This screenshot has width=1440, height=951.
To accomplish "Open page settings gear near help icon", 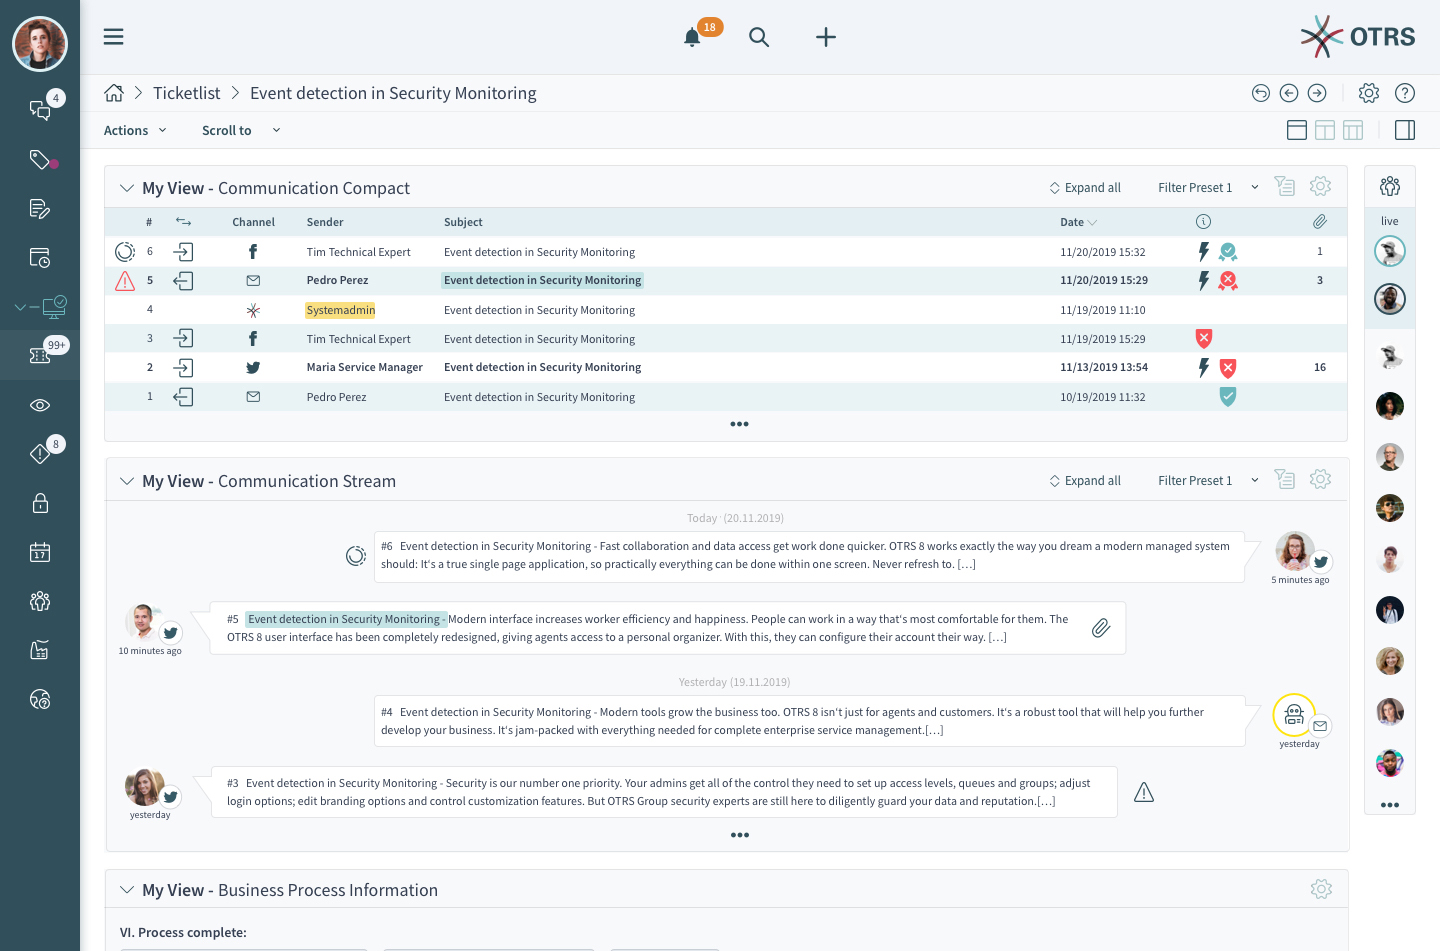I will click(1369, 93).
